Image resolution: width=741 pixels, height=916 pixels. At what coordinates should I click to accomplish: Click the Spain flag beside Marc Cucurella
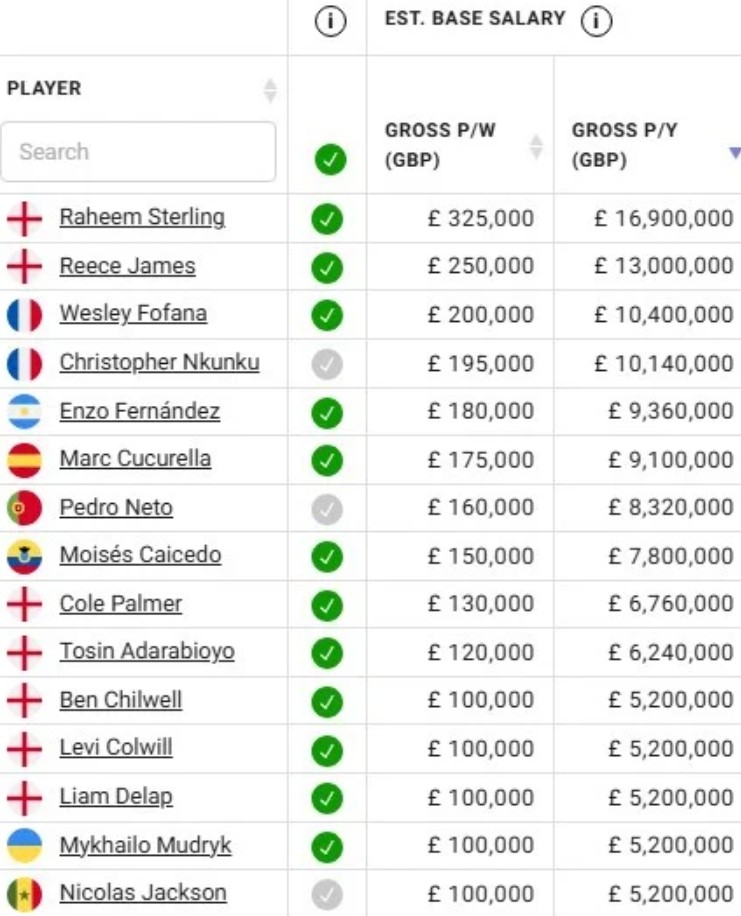(x=25, y=460)
